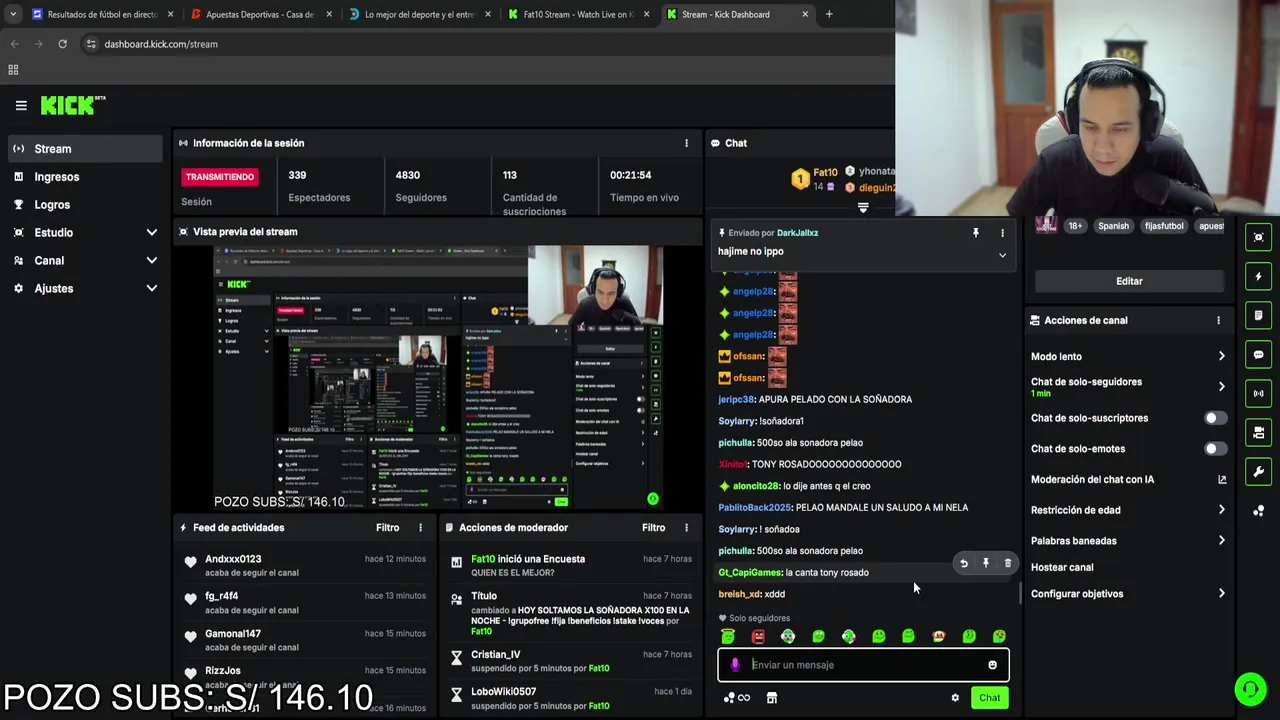Select the first green angel emote
This screenshot has width=1280, height=720.
[728, 636]
